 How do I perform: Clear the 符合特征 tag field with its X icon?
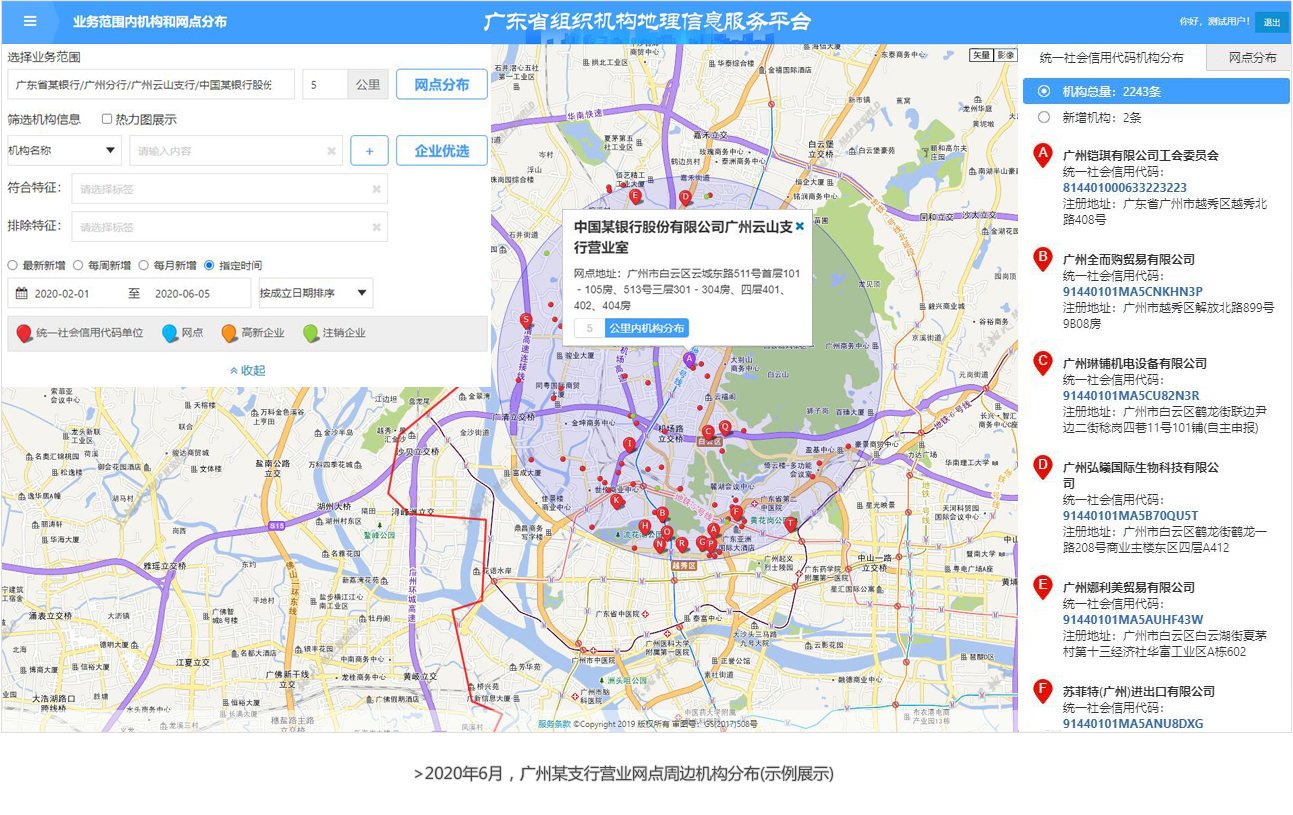coord(377,189)
